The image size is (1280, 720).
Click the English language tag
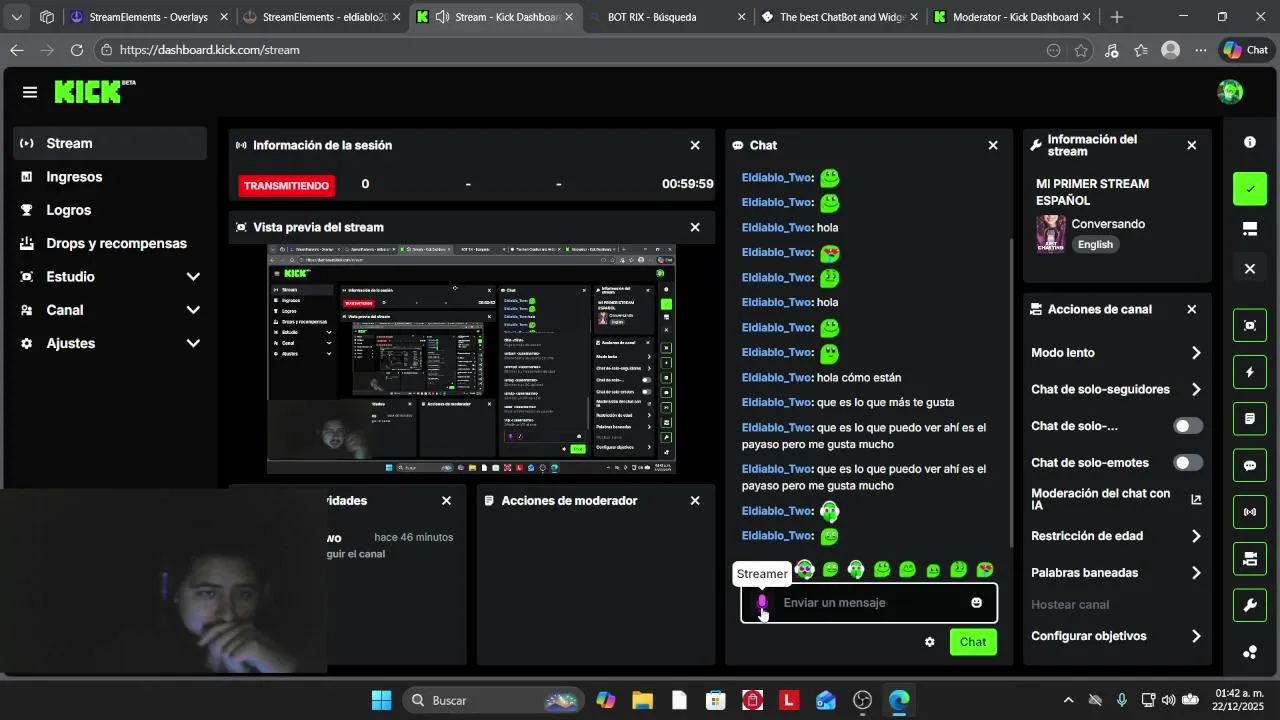click(x=1095, y=244)
